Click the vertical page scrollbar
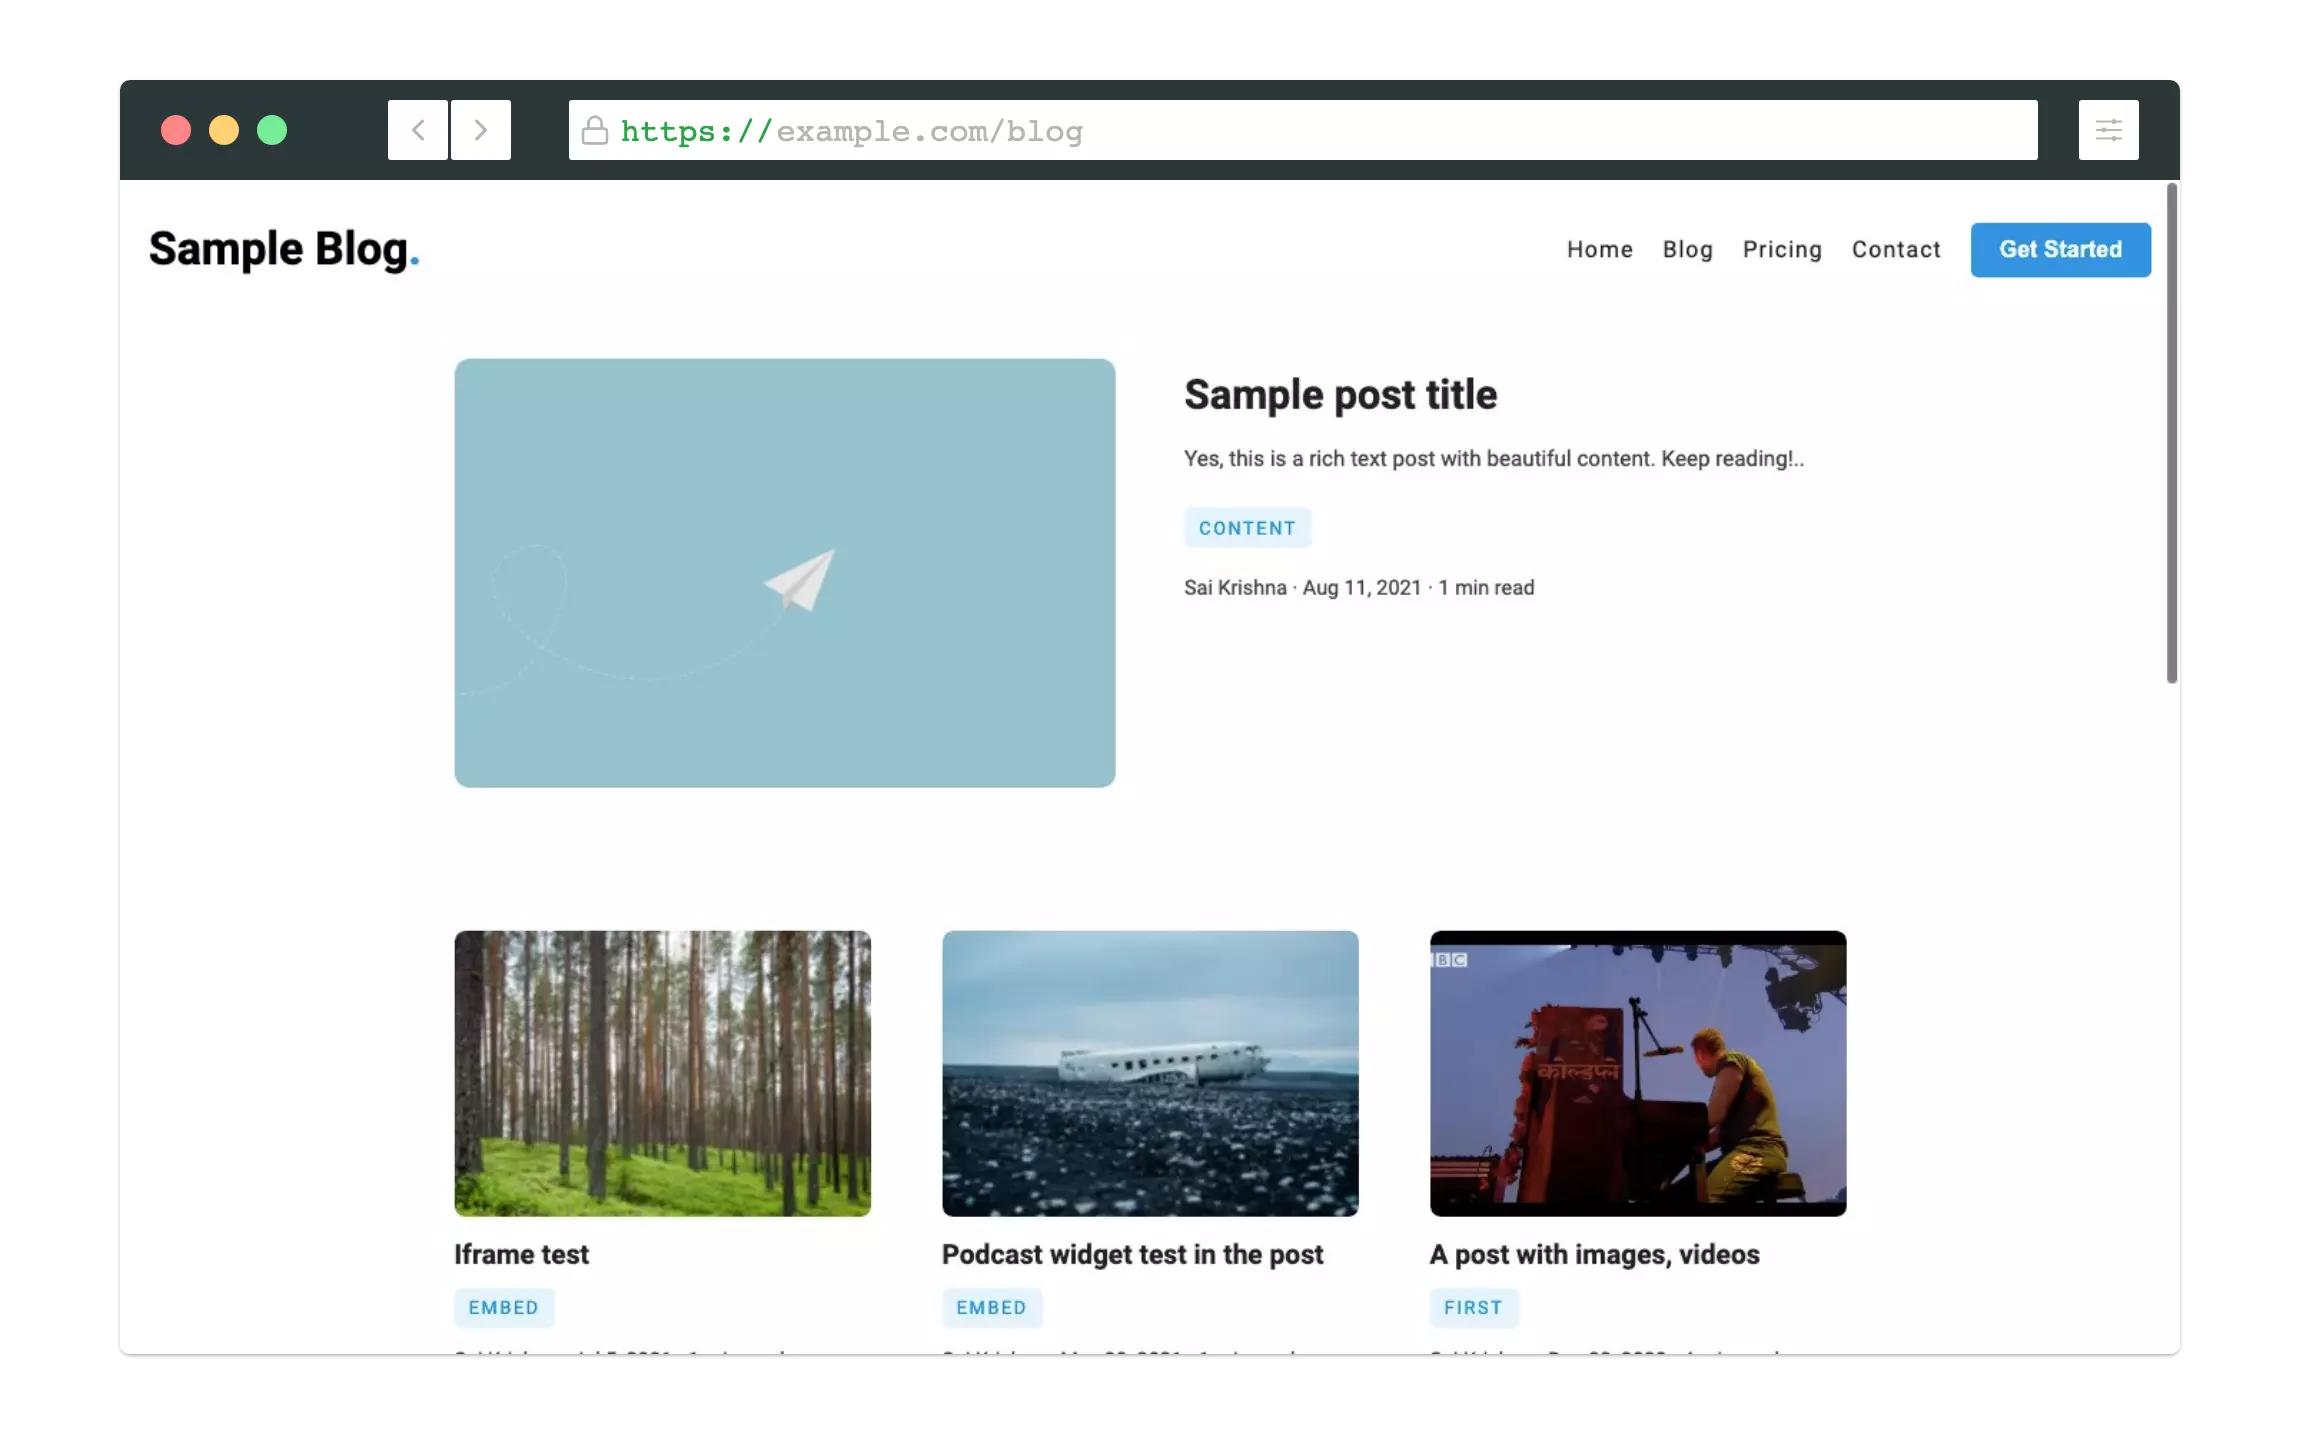 click(x=2171, y=435)
